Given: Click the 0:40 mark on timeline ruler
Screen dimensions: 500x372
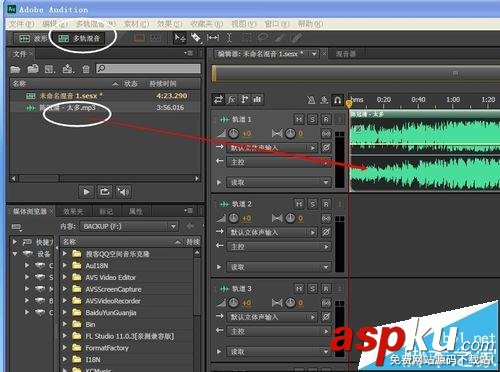Looking at the screenshot, I should pyautogui.click(x=418, y=100).
